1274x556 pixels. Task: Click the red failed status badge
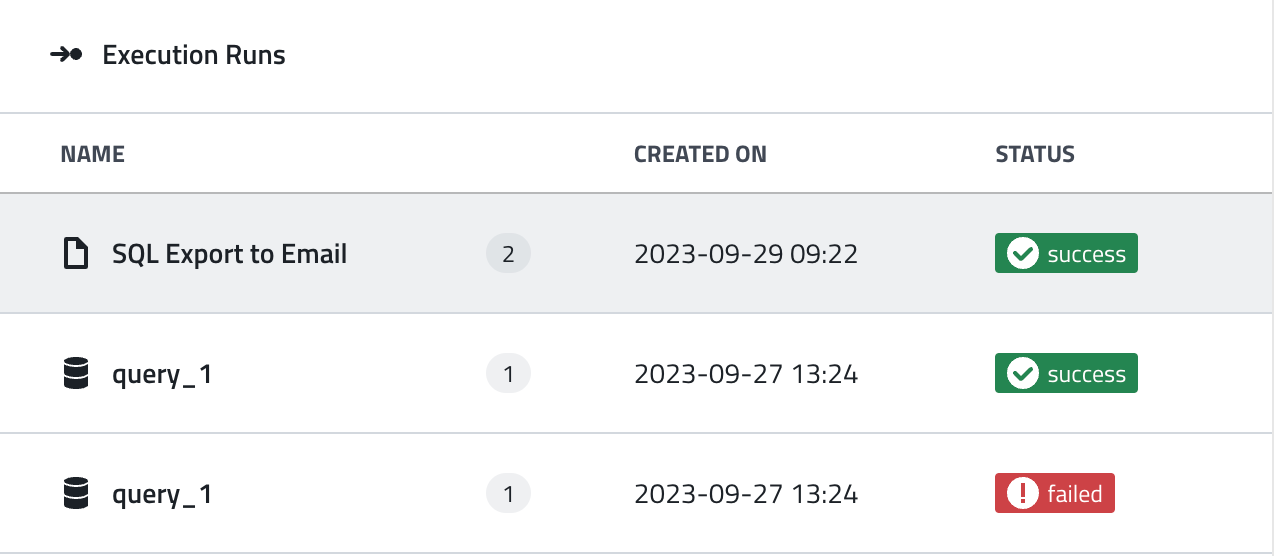[x=1054, y=494]
